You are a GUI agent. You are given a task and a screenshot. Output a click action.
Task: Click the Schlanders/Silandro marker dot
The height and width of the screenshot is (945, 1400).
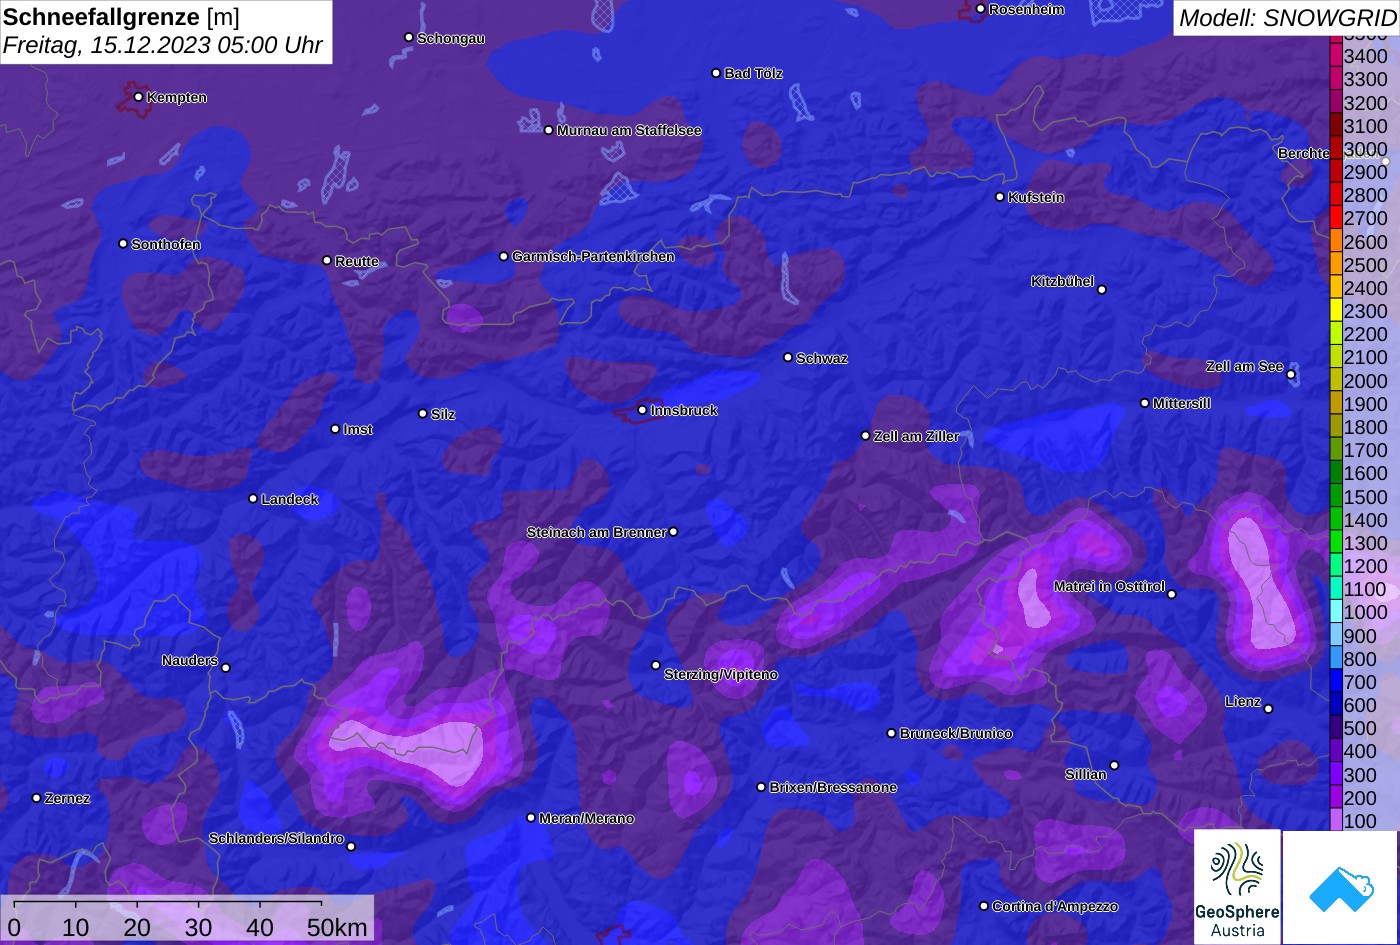tap(351, 847)
